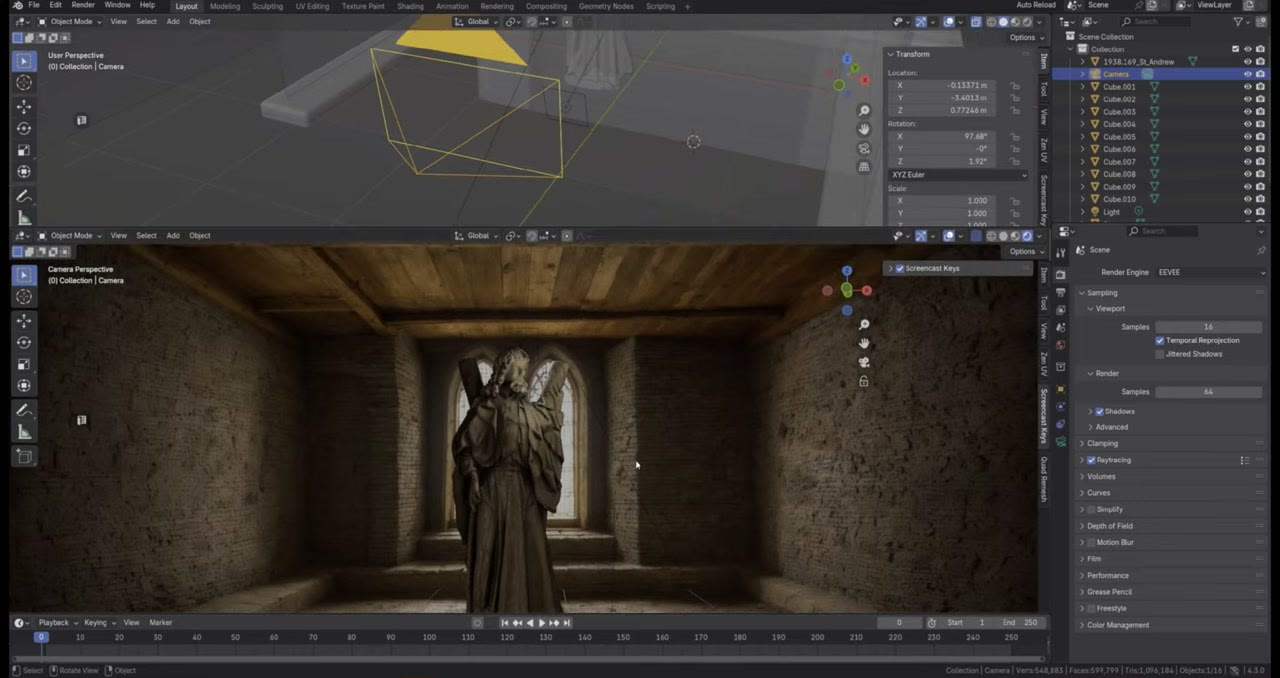Toggle camera view icon in upper viewport
Image resolution: width=1280 pixels, height=678 pixels.
[x=864, y=149]
